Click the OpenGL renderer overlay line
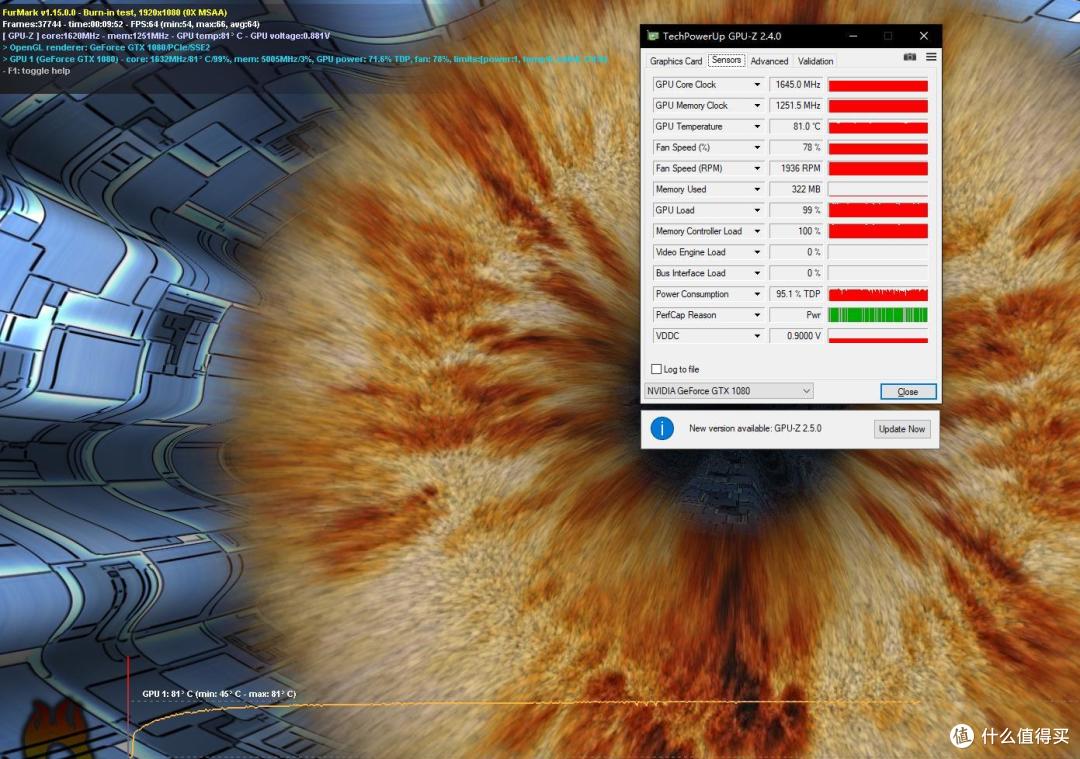The height and width of the screenshot is (759, 1080). click(106, 48)
